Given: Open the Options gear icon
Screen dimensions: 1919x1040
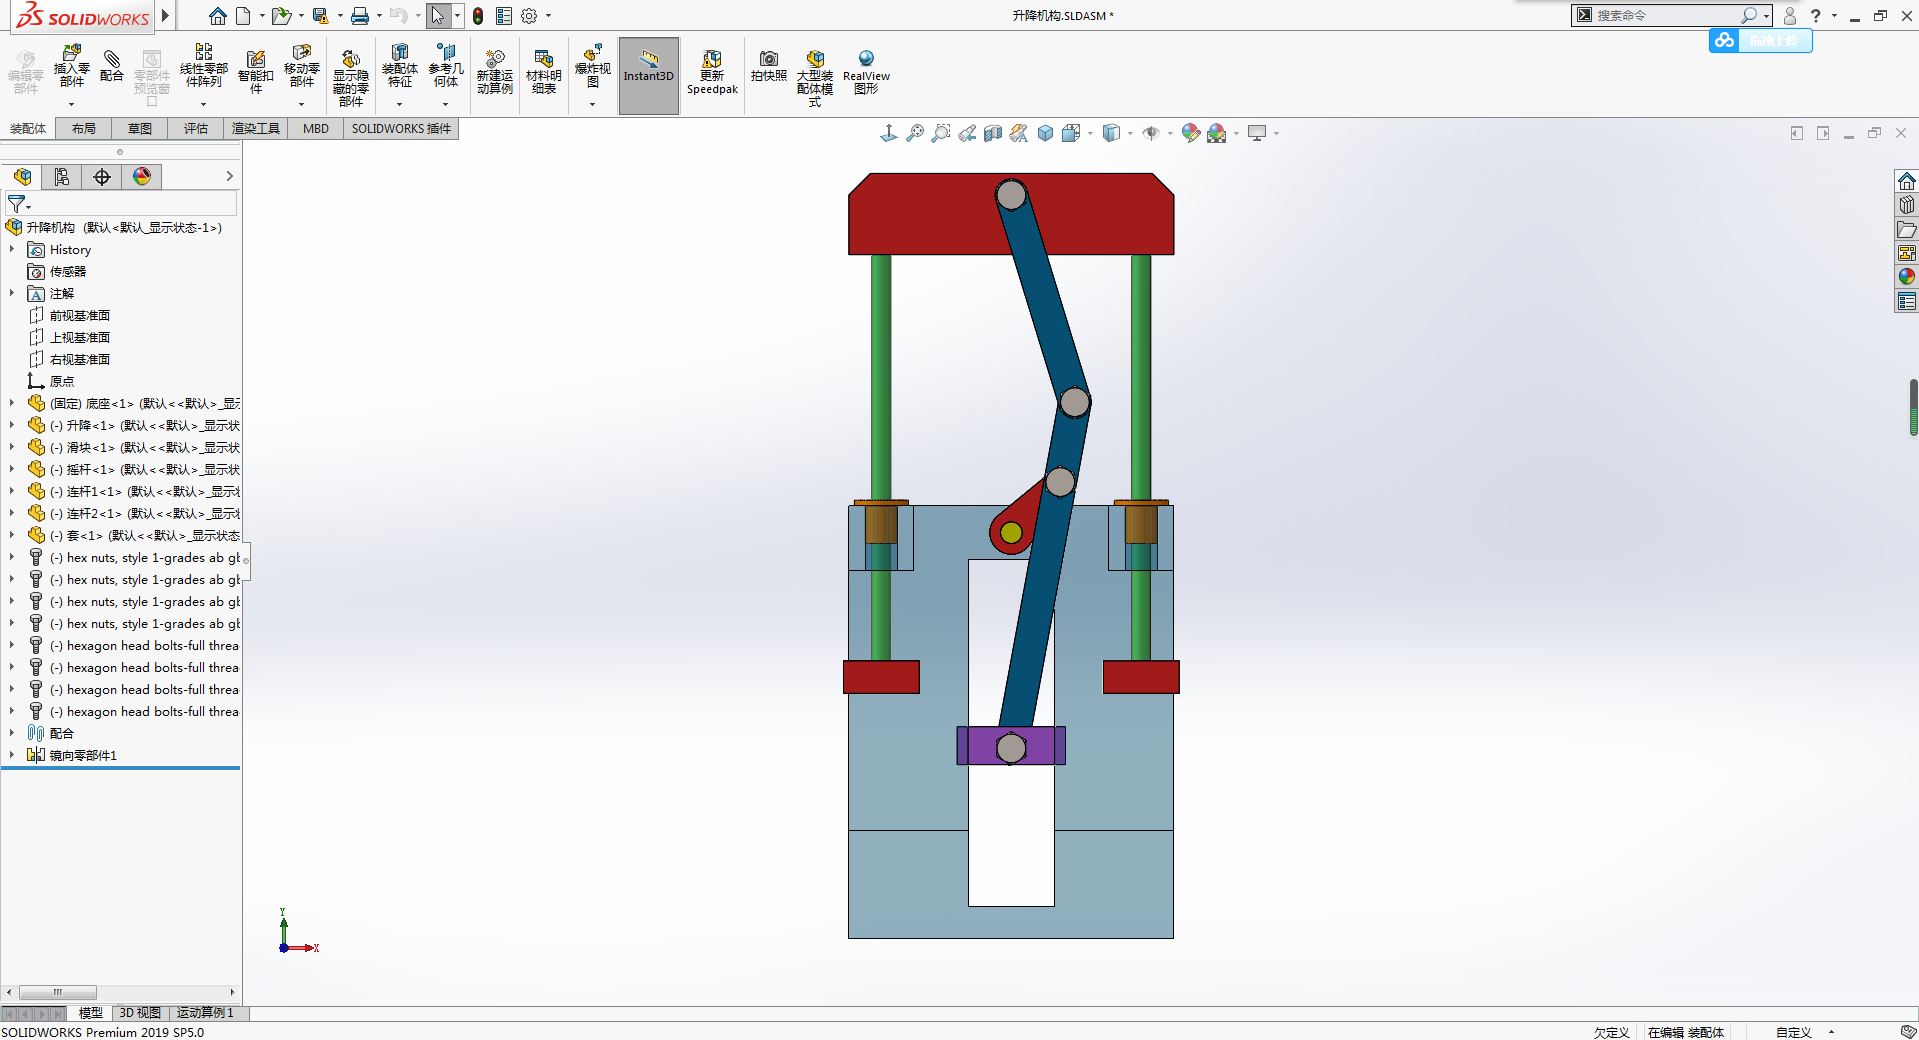Looking at the screenshot, I should 529,16.
